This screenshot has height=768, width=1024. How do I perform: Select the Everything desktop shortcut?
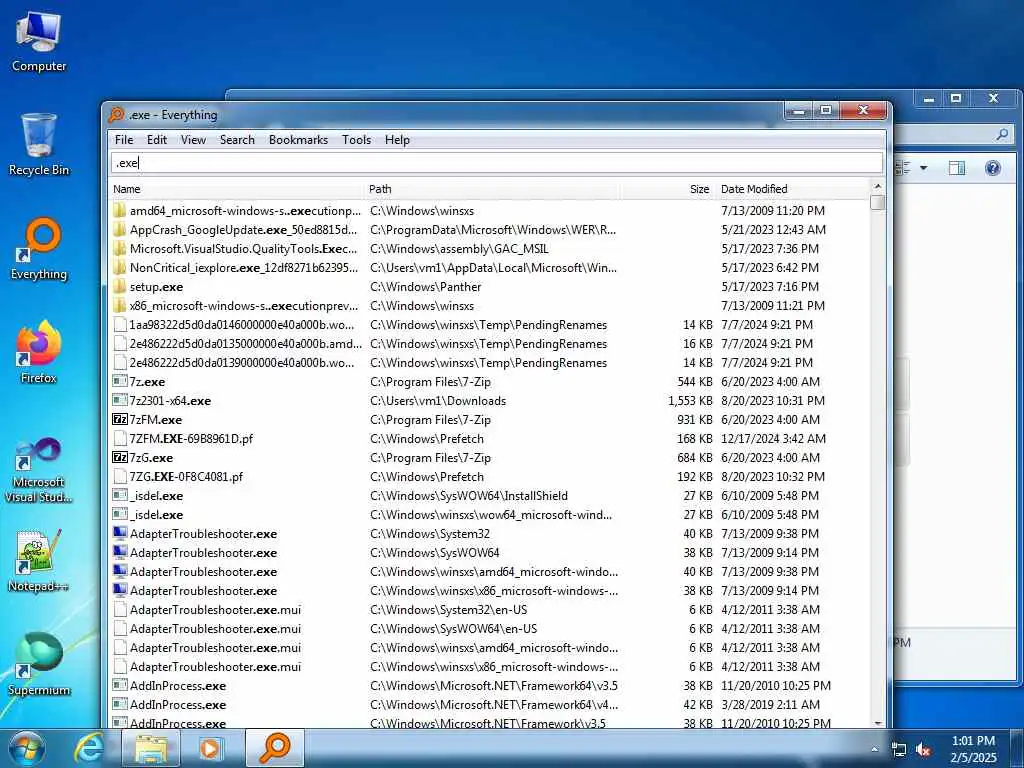click(39, 249)
